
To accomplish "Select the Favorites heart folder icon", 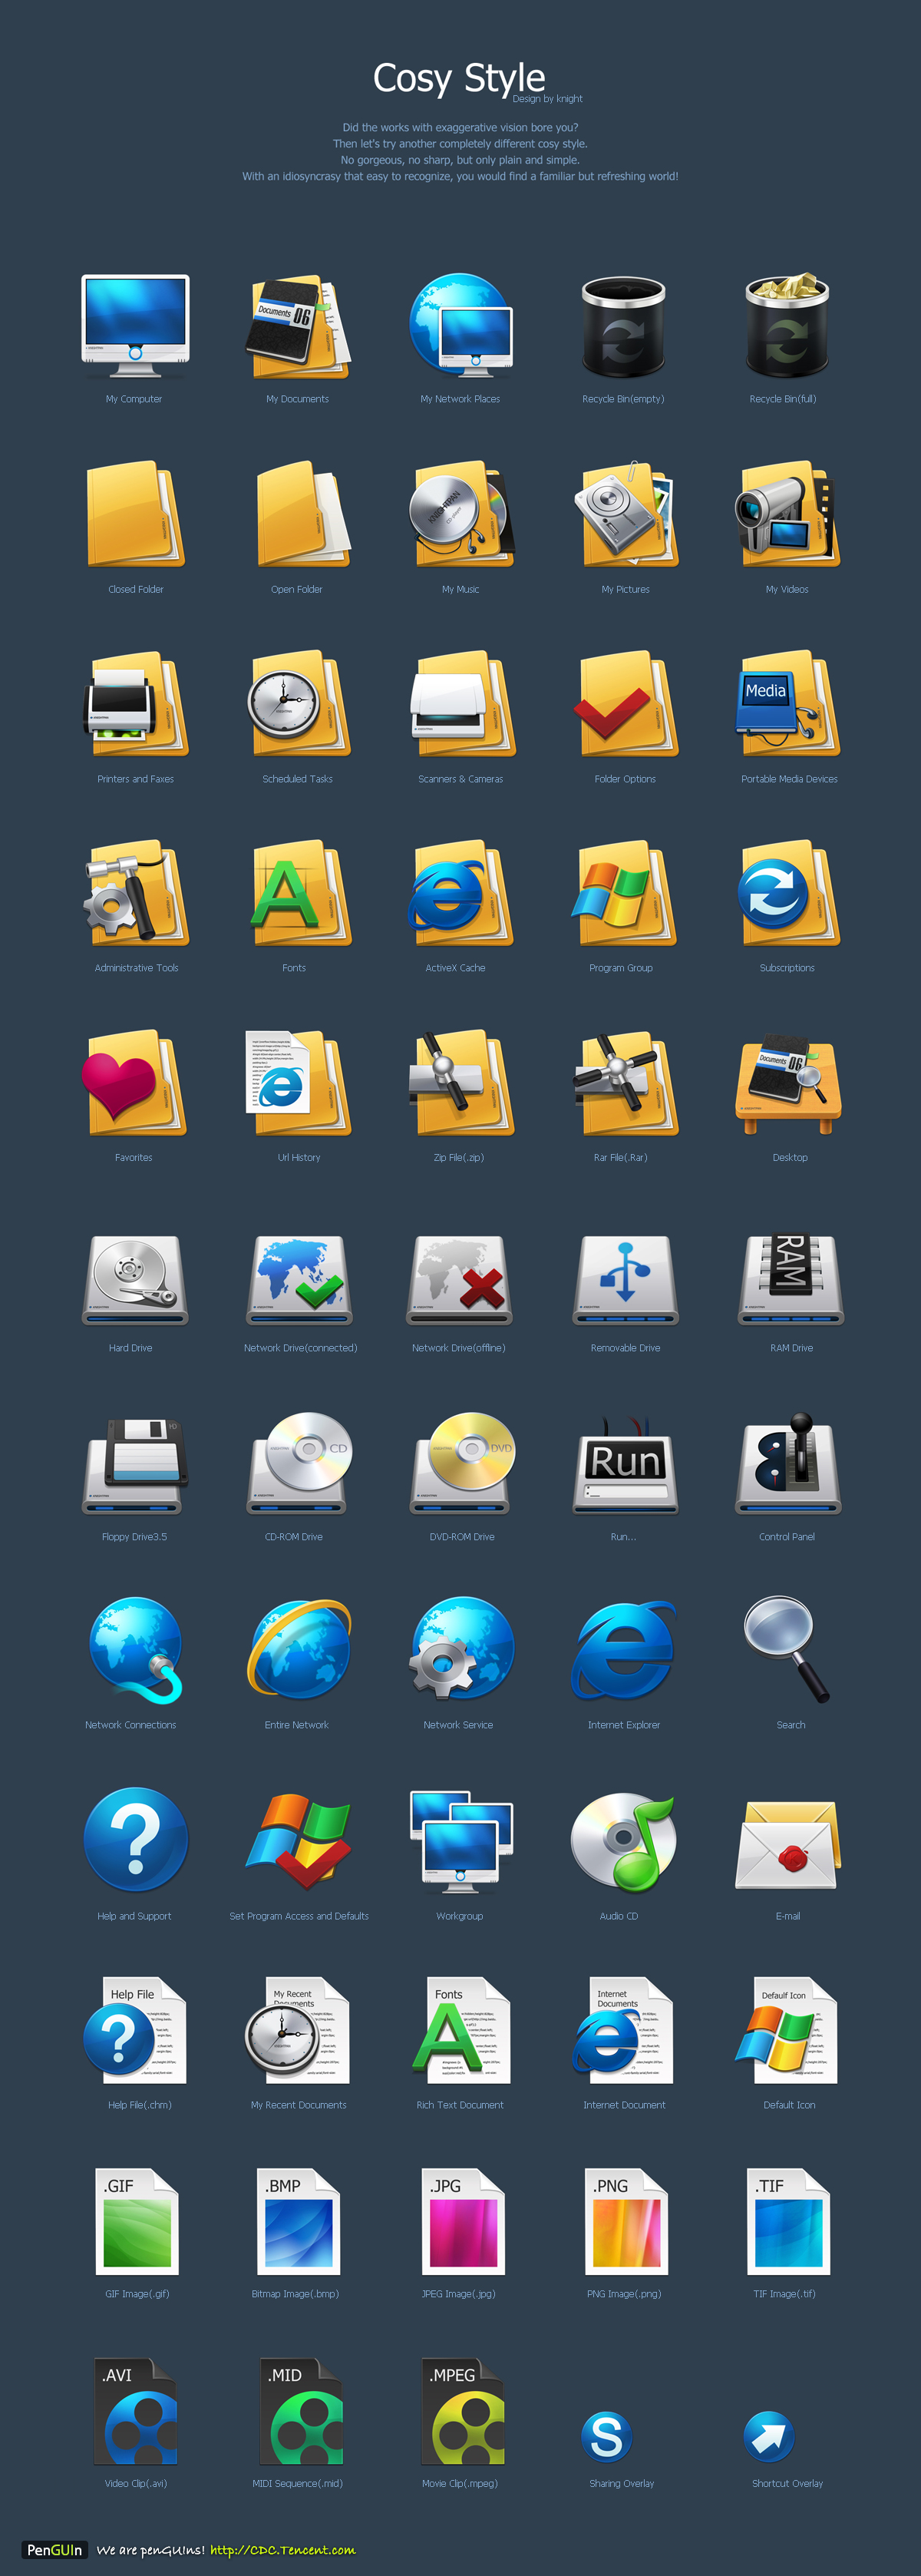I will pyautogui.click(x=134, y=1083).
